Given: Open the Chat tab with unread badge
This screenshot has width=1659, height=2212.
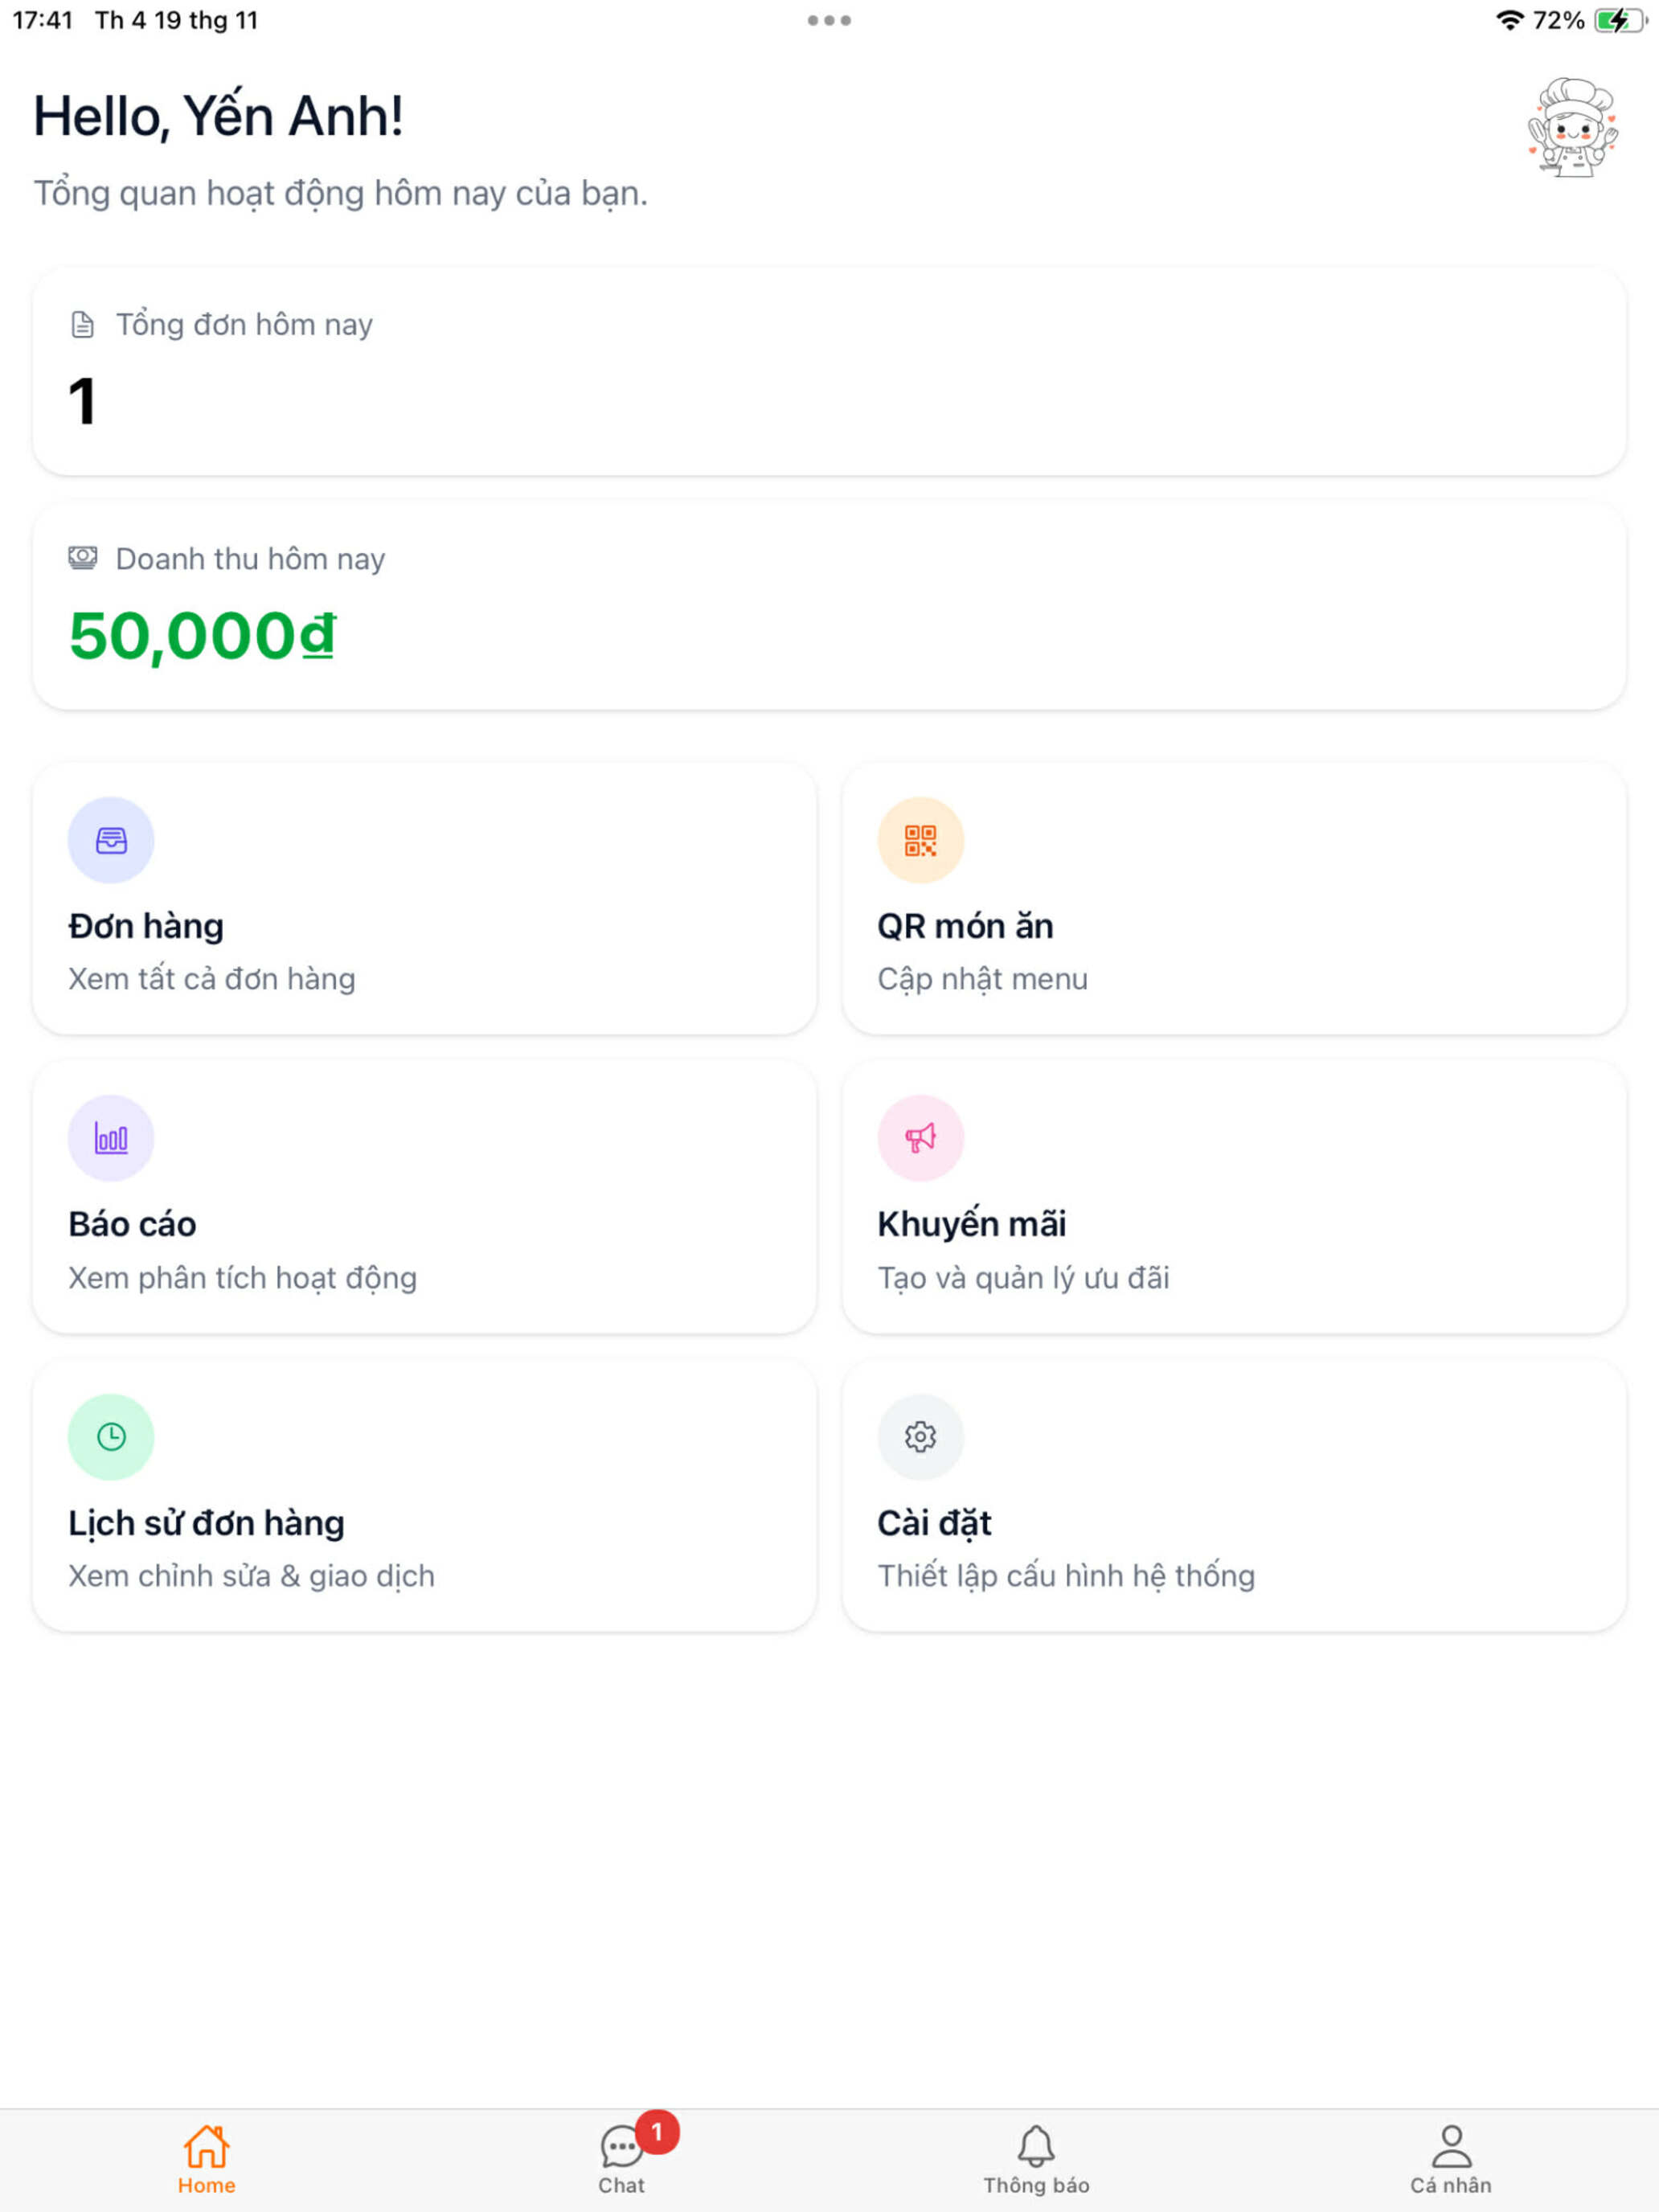Looking at the screenshot, I should 622,2160.
